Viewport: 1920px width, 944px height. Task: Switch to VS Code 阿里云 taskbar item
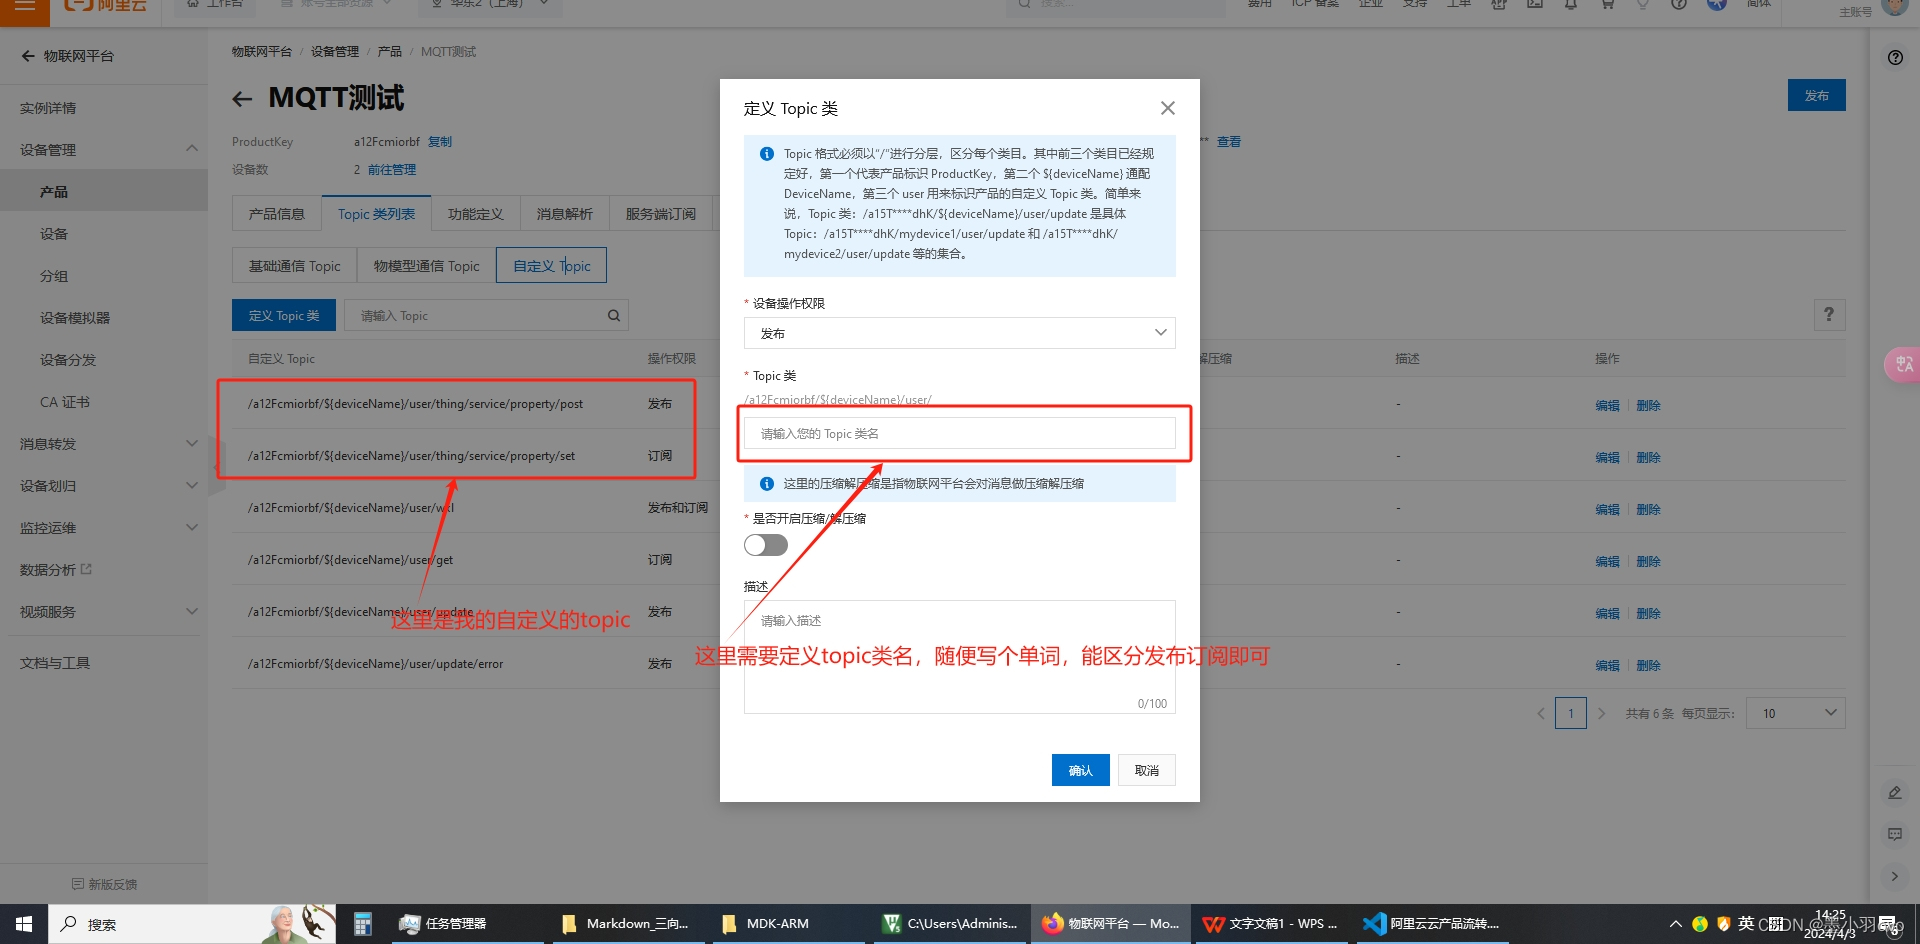point(1431,924)
